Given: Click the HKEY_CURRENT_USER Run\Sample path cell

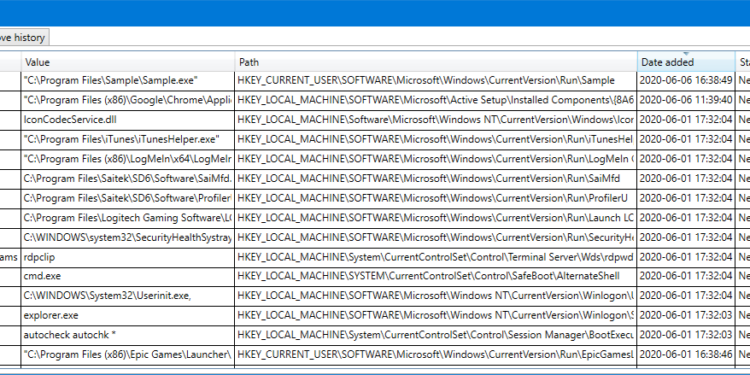Looking at the screenshot, I should click(436, 80).
